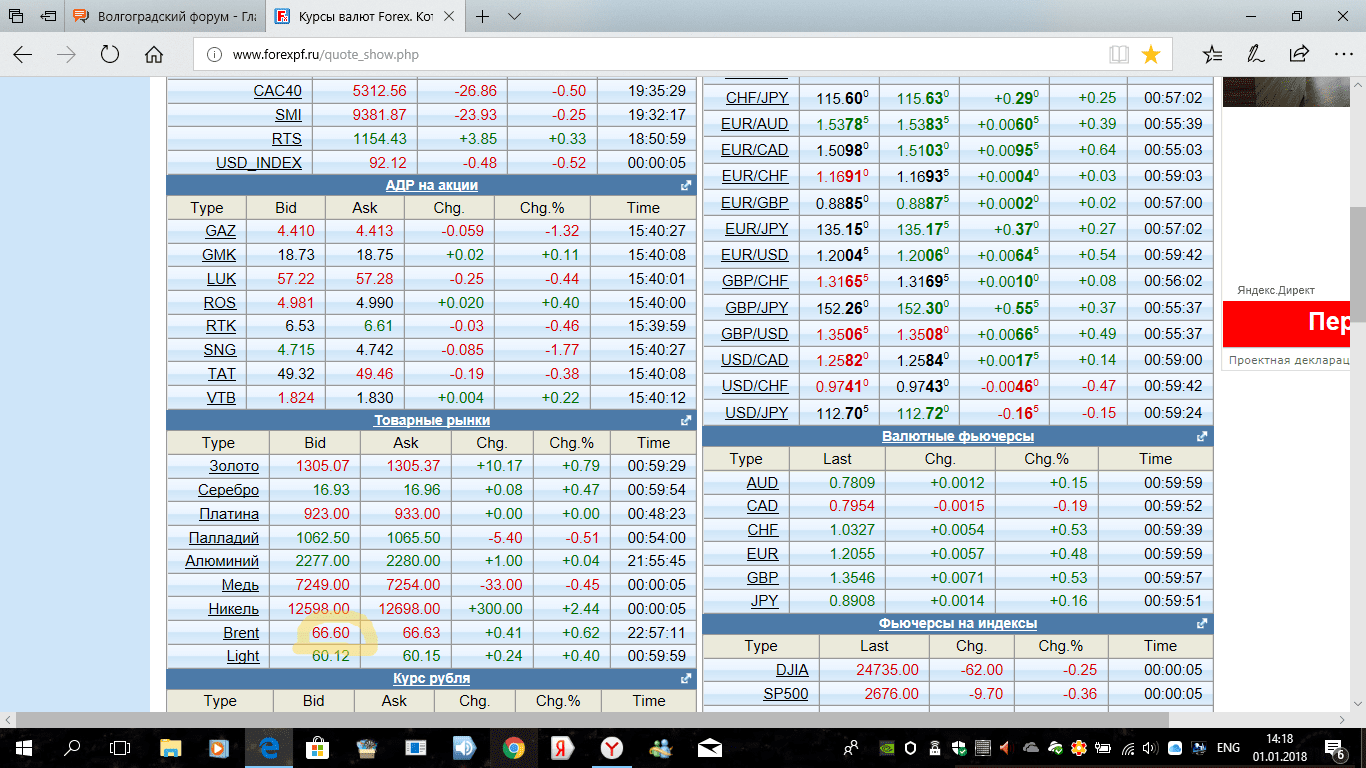The image size is (1366, 768).
Task: Expand the АДР на акции table
Action: click(686, 185)
